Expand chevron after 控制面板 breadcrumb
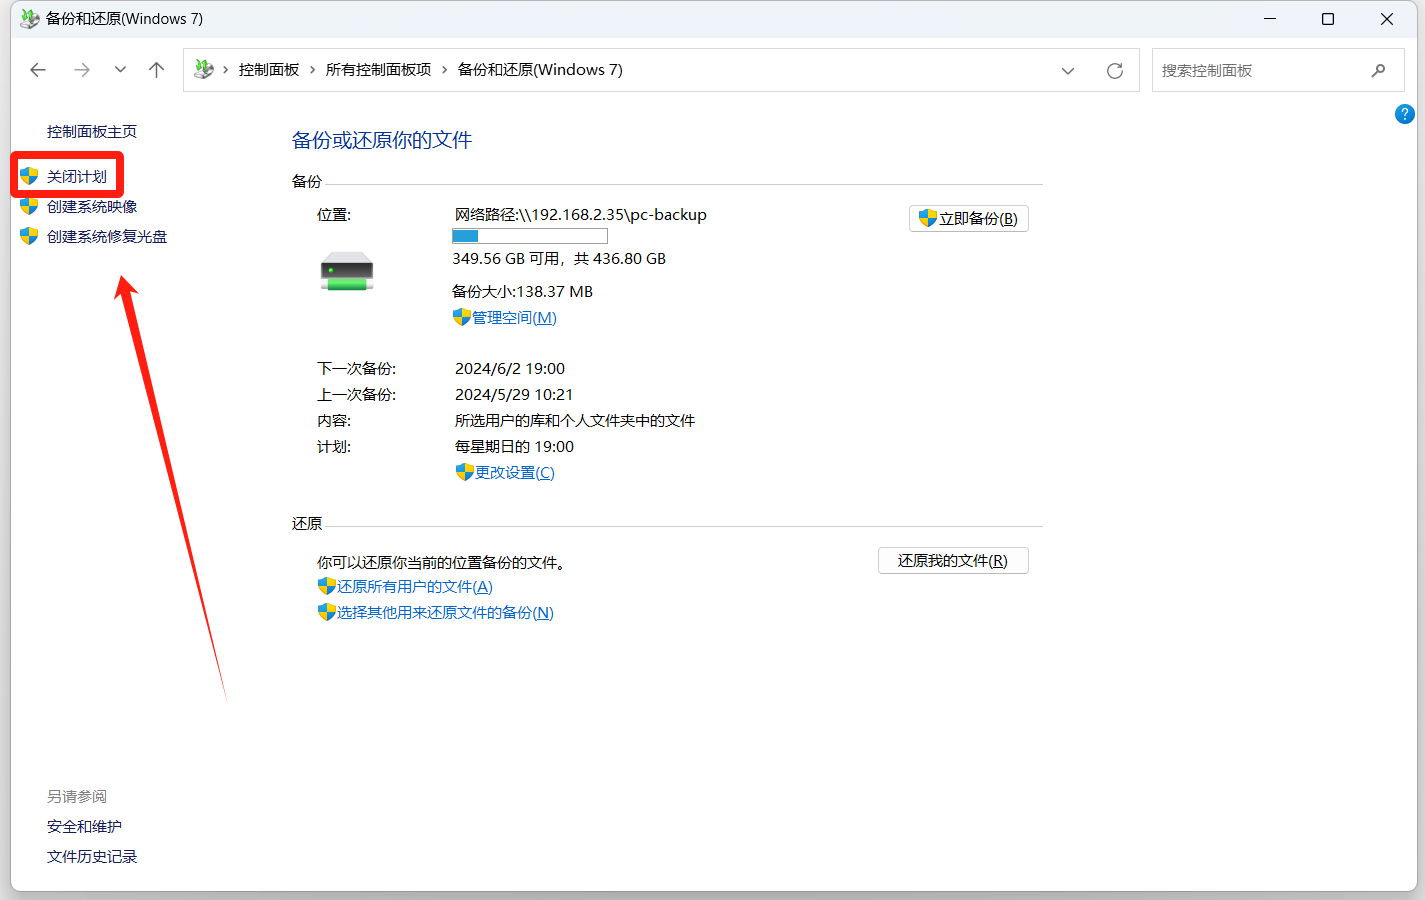The width and height of the screenshot is (1425, 900). tap(313, 70)
